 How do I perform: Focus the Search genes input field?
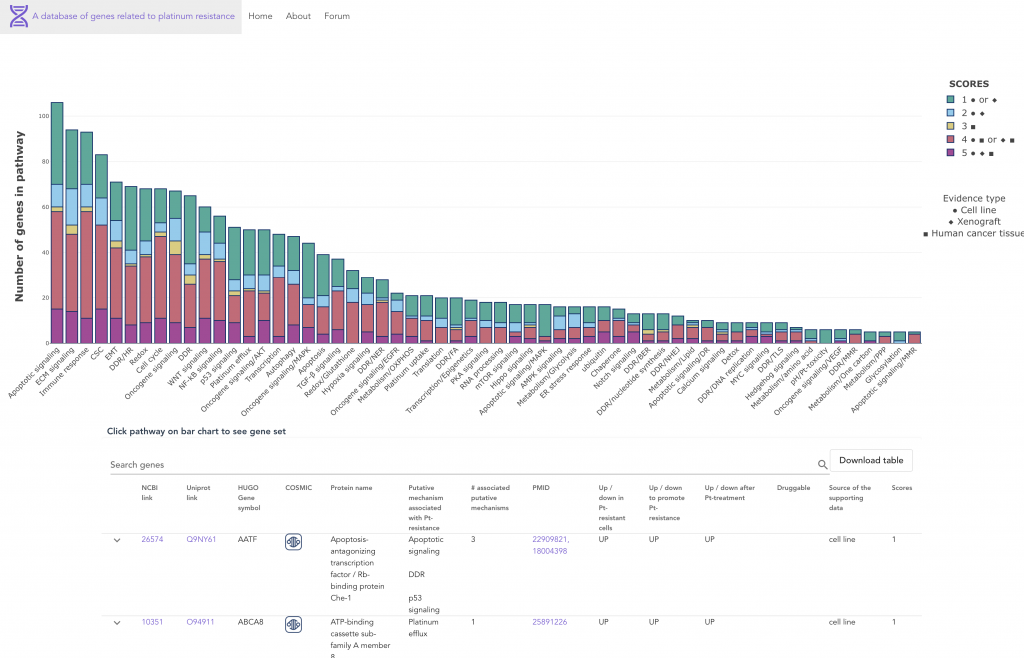tap(460, 465)
